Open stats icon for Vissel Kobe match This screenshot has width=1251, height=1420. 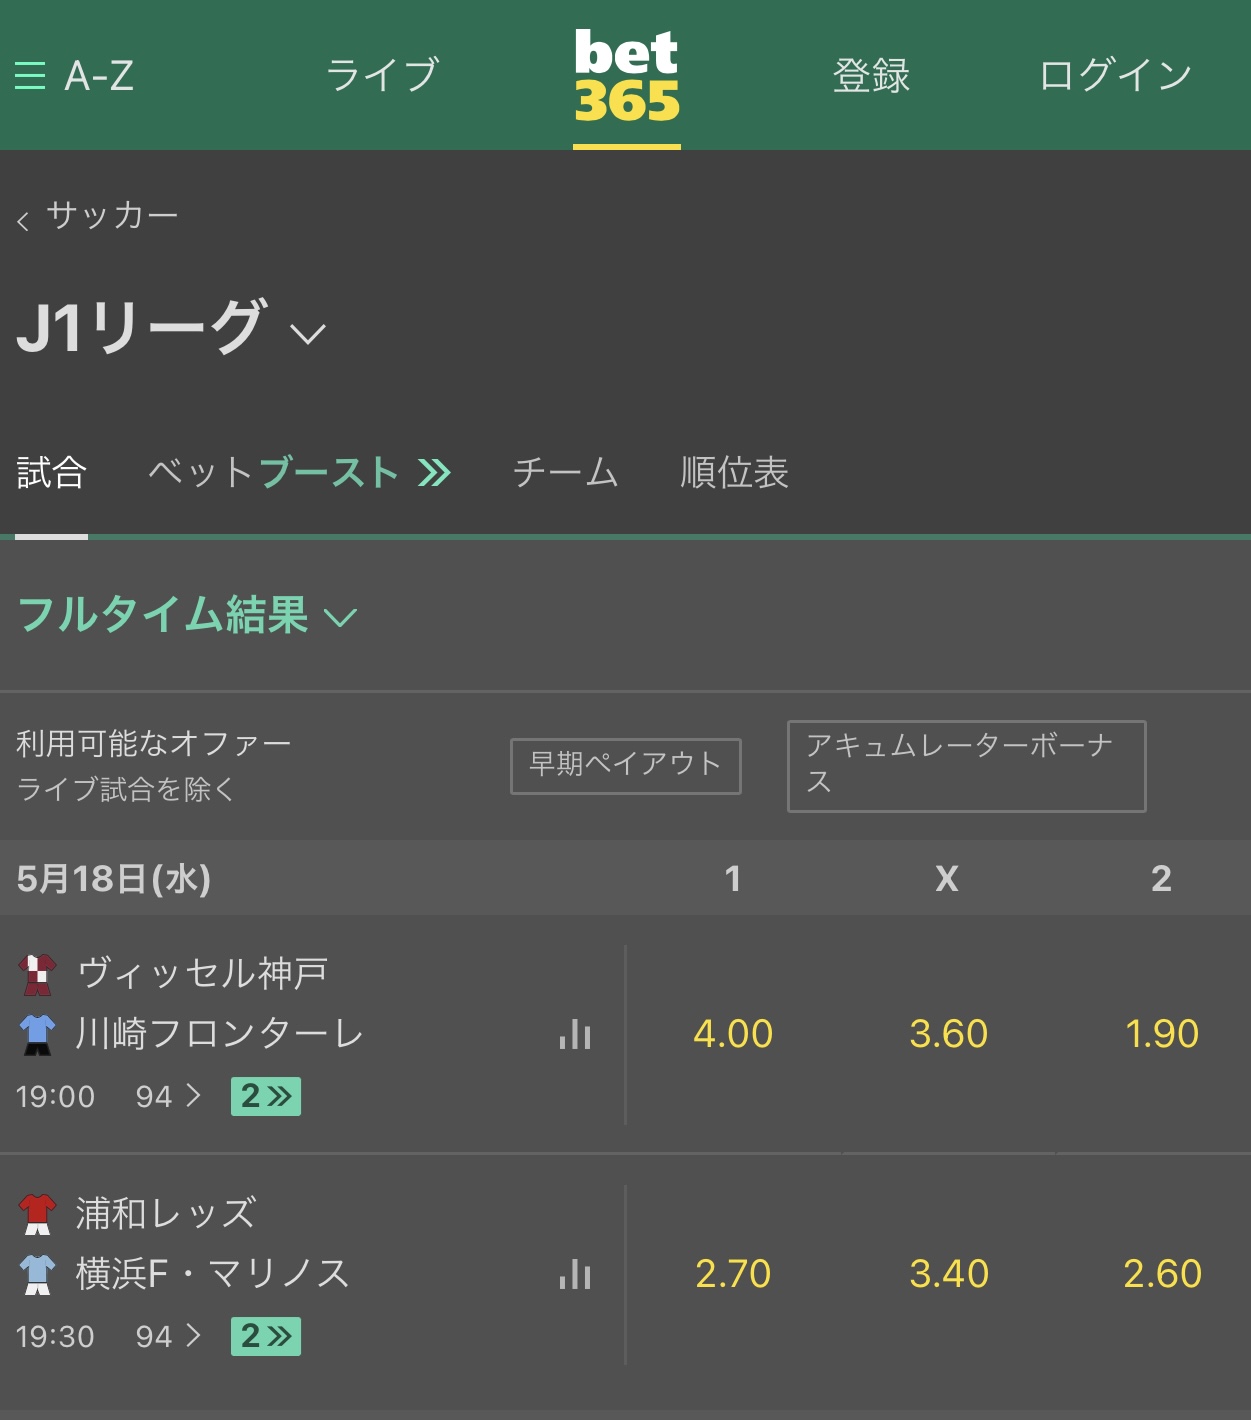(575, 1034)
